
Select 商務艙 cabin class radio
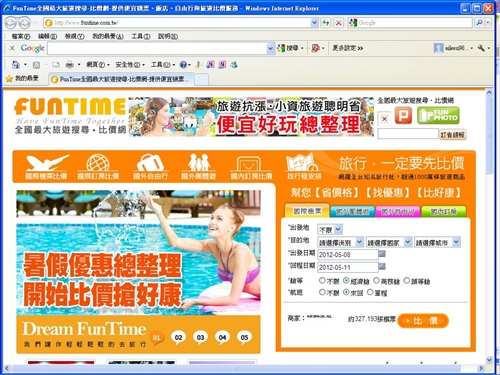coord(376,280)
